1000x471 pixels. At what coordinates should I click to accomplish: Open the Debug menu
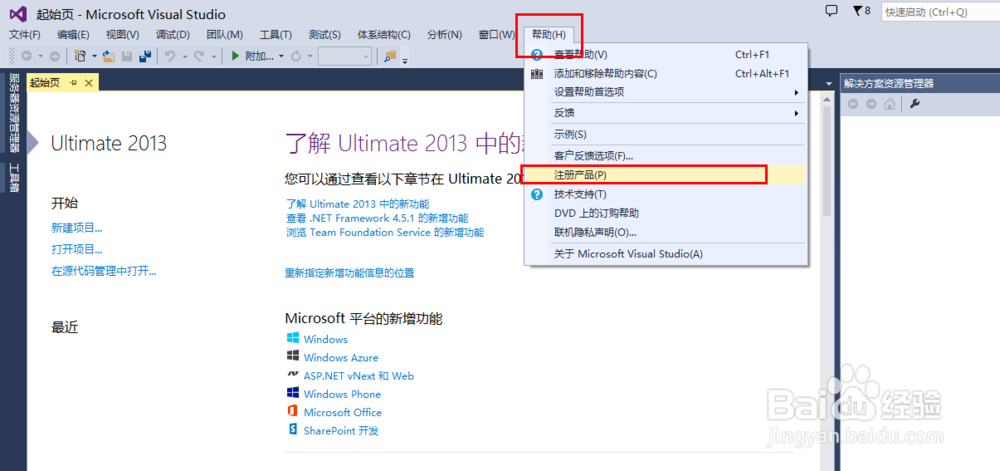point(173,34)
